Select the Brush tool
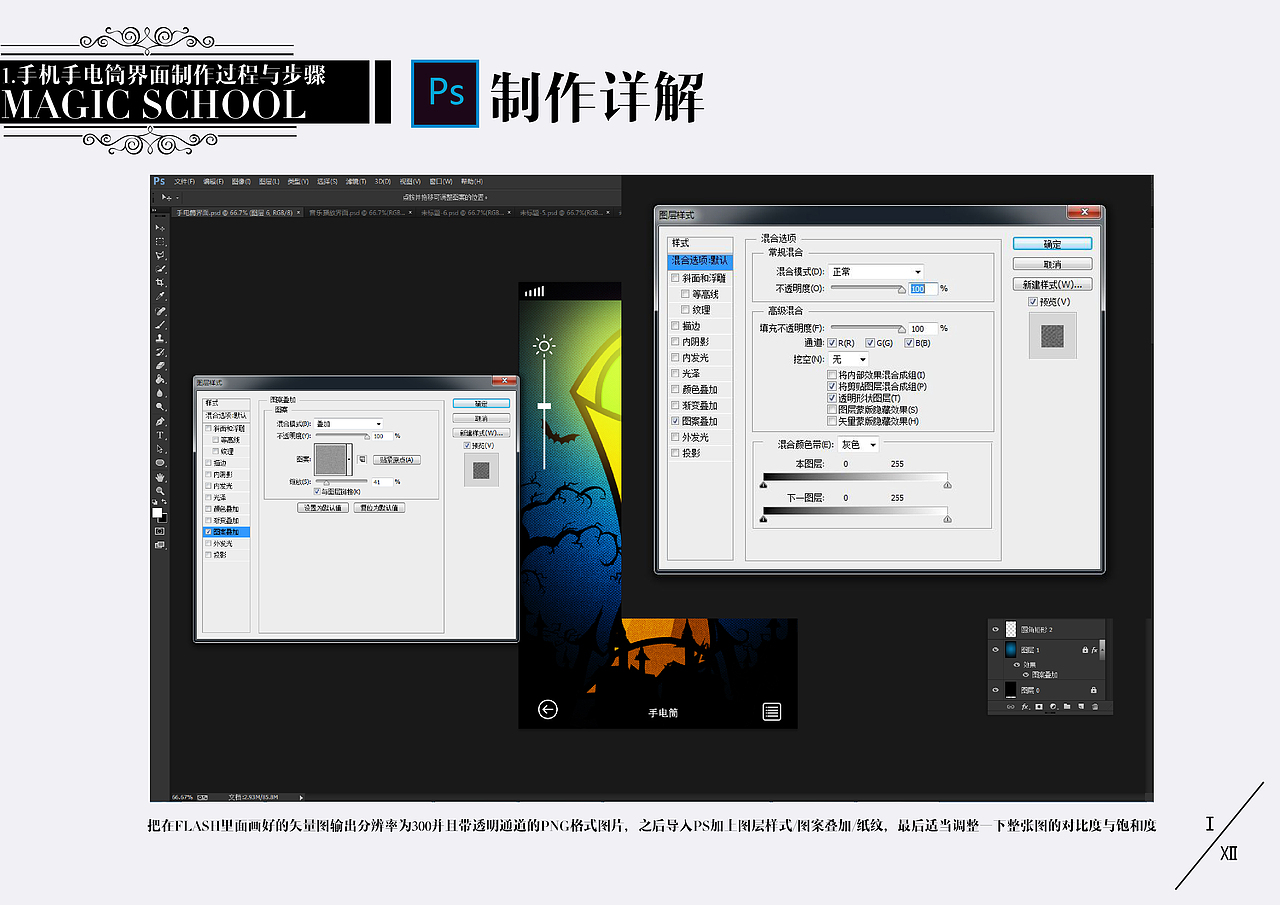The width and height of the screenshot is (1280, 905). (160, 325)
